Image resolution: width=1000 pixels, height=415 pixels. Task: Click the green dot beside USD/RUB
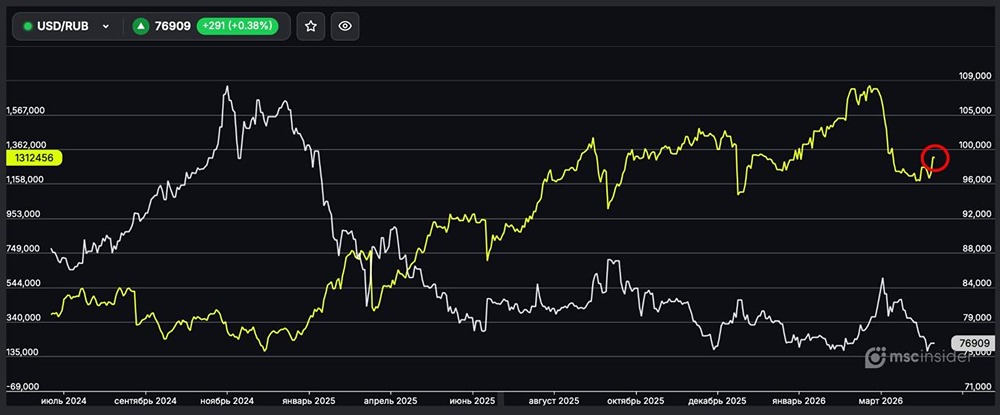(28, 27)
